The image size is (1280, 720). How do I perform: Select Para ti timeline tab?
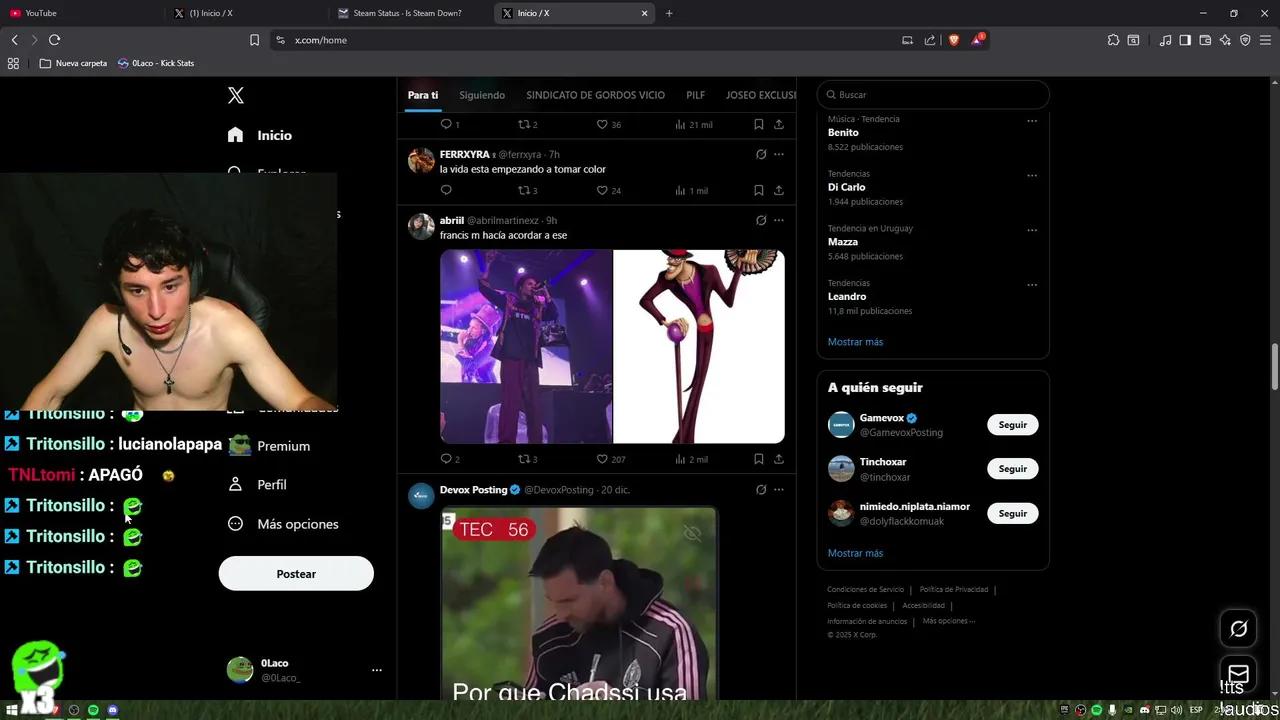[423, 95]
